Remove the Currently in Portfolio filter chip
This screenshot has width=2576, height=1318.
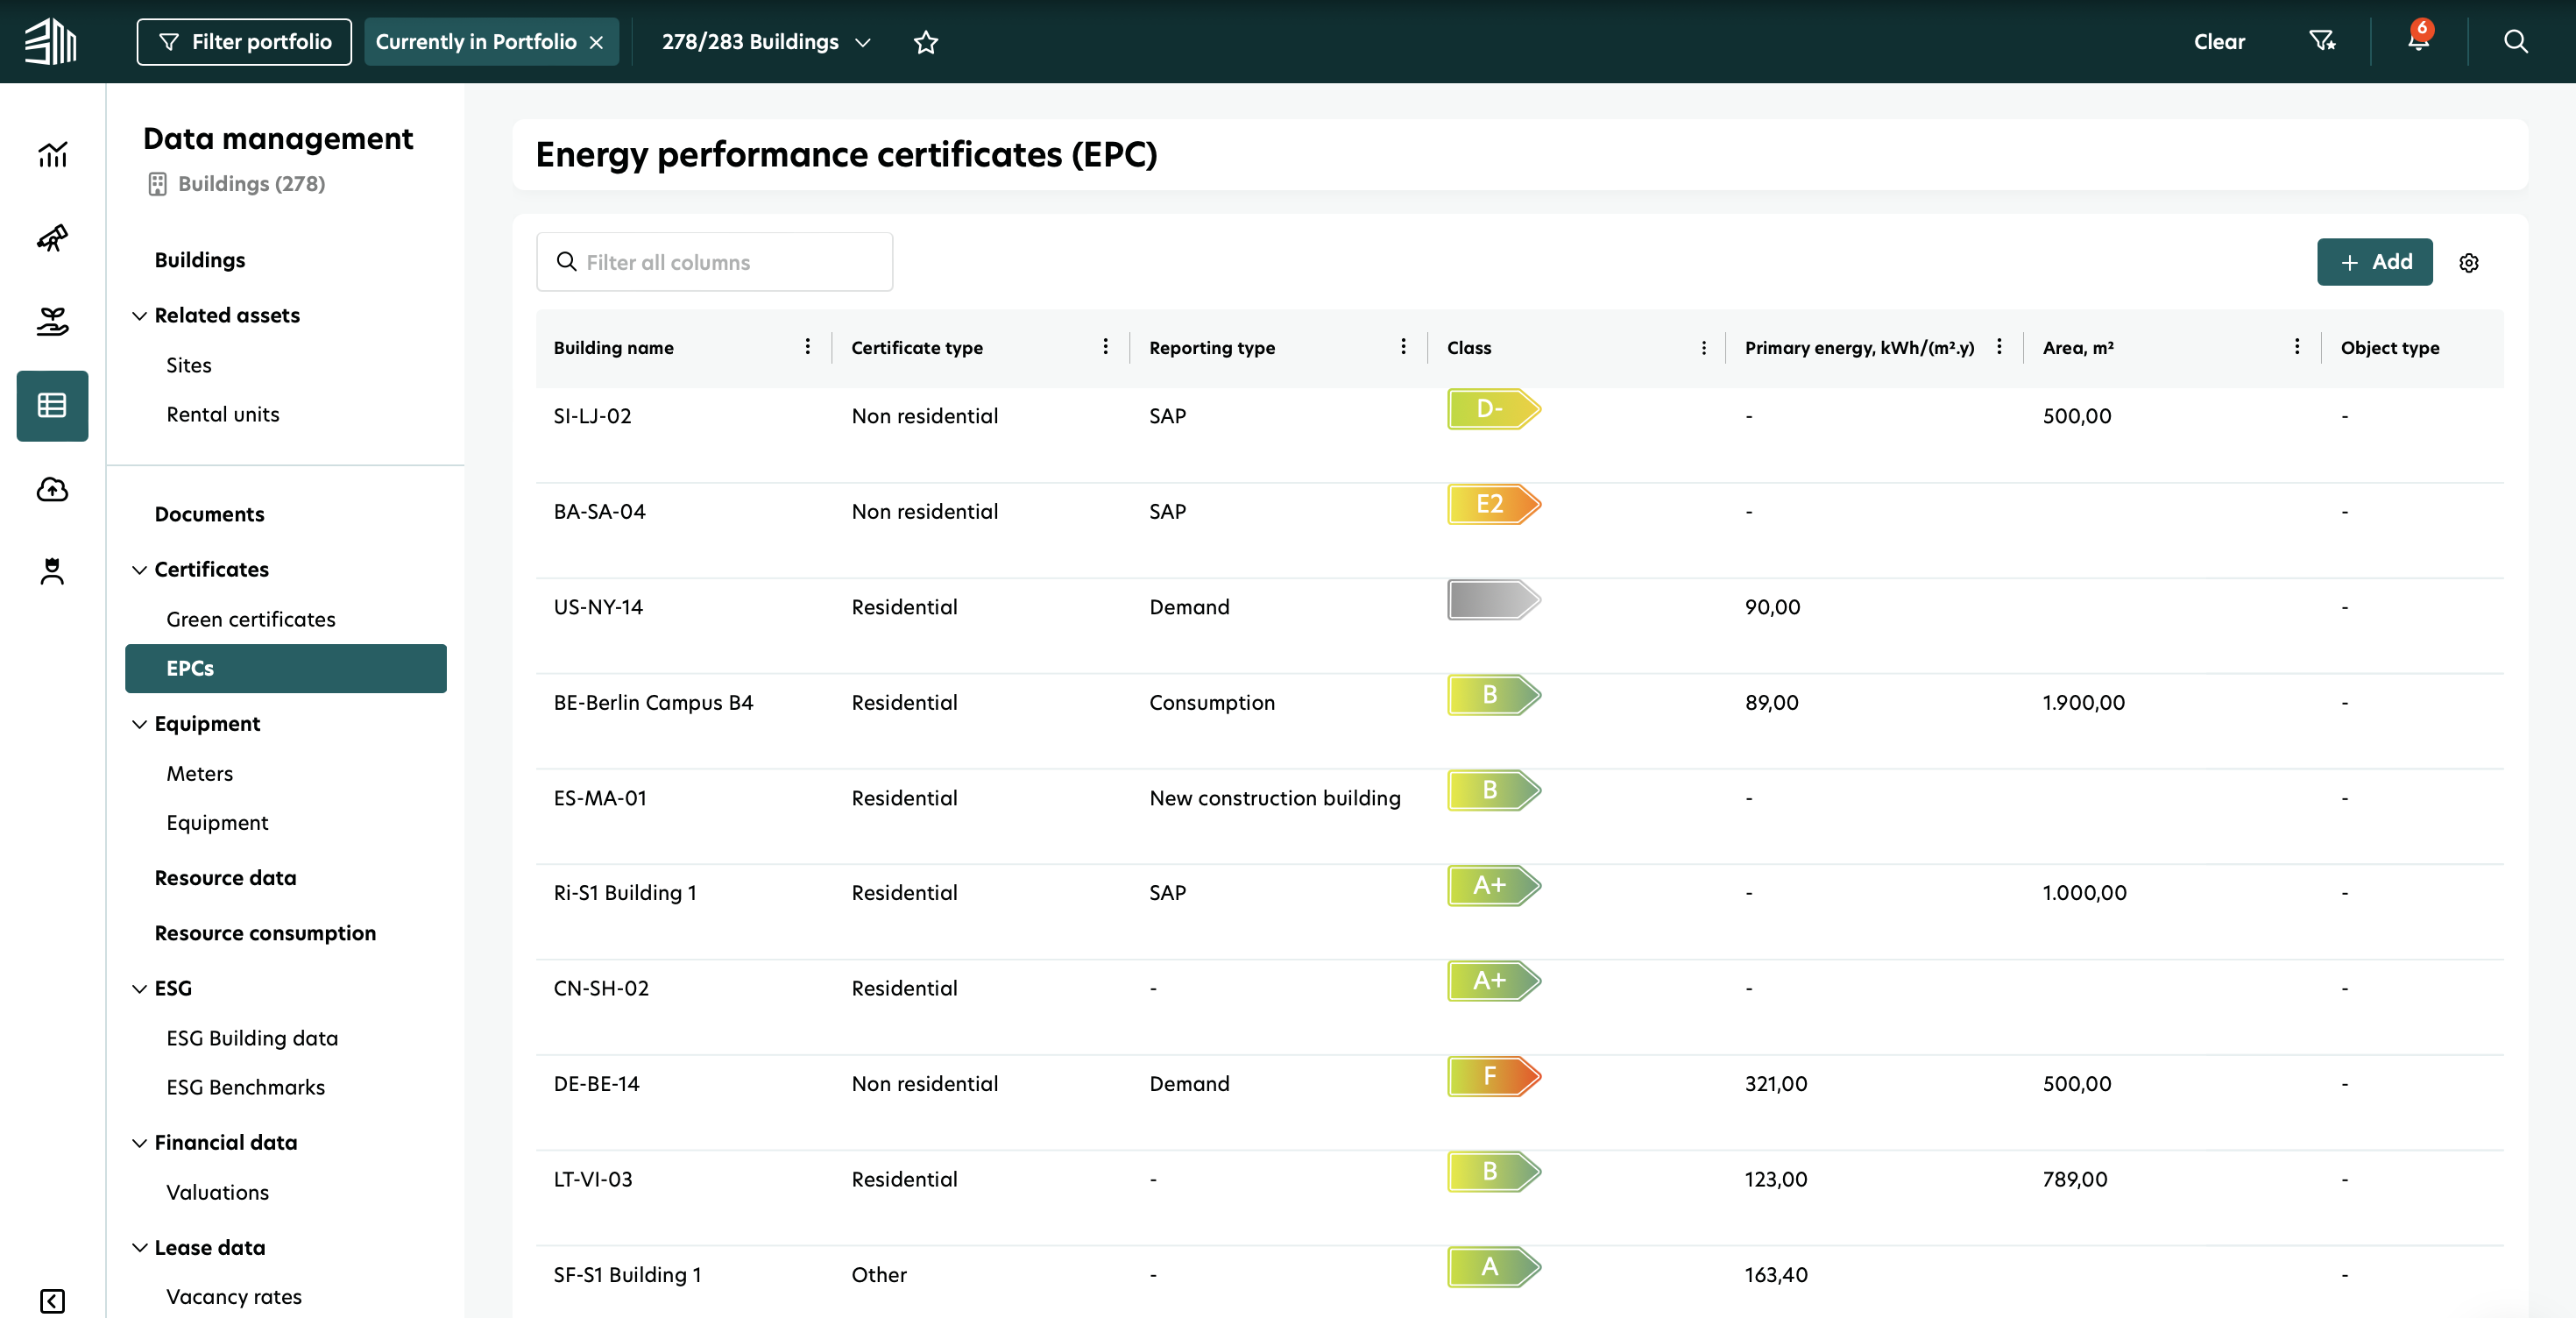pyautogui.click(x=597, y=42)
